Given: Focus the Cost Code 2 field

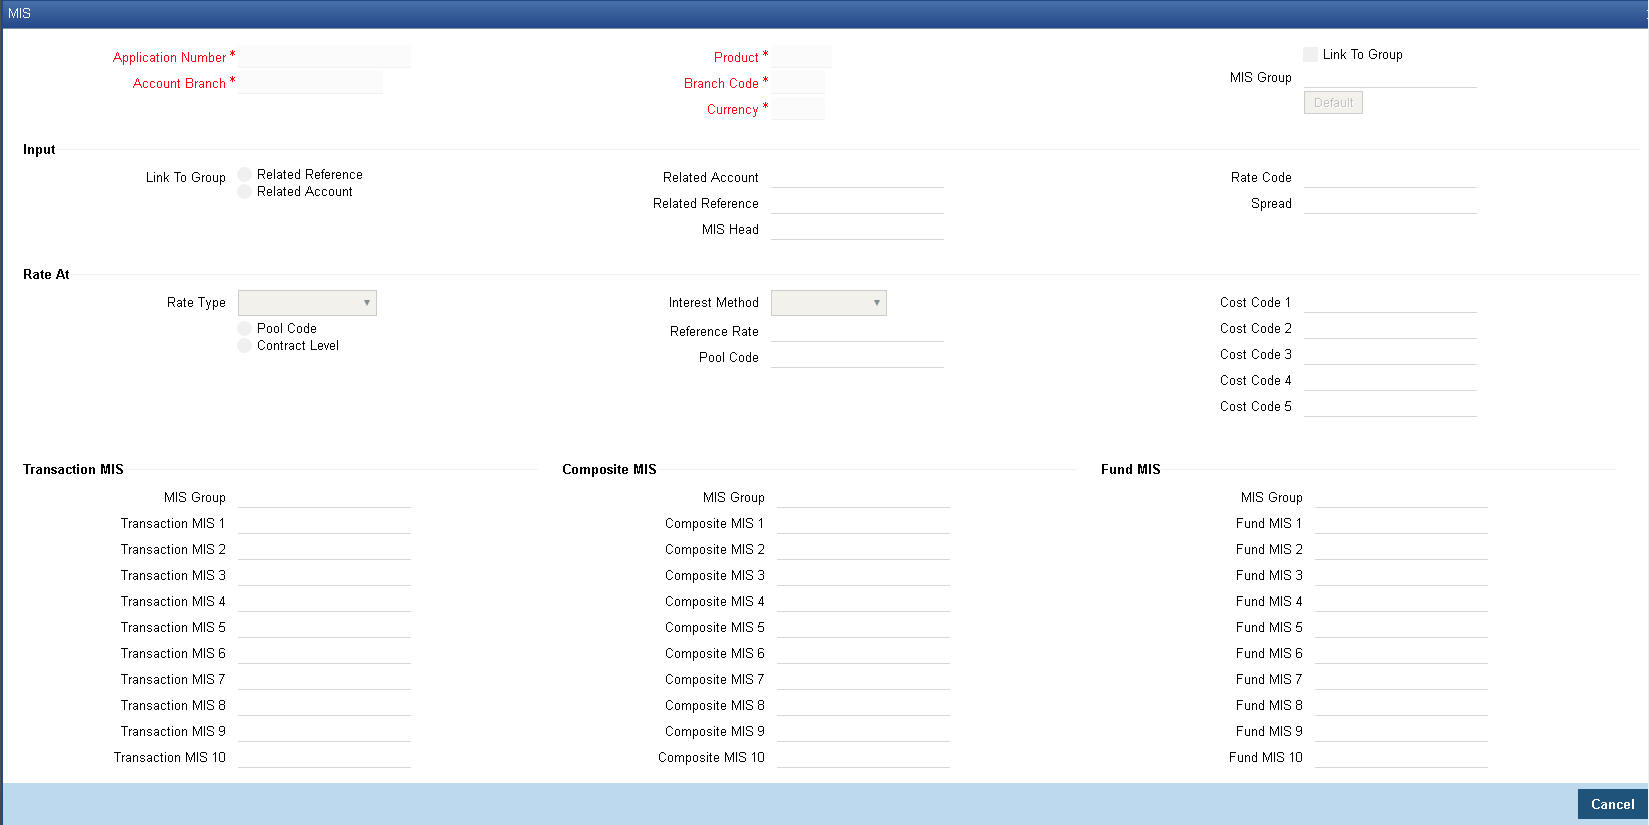Looking at the screenshot, I should (x=1390, y=328).
